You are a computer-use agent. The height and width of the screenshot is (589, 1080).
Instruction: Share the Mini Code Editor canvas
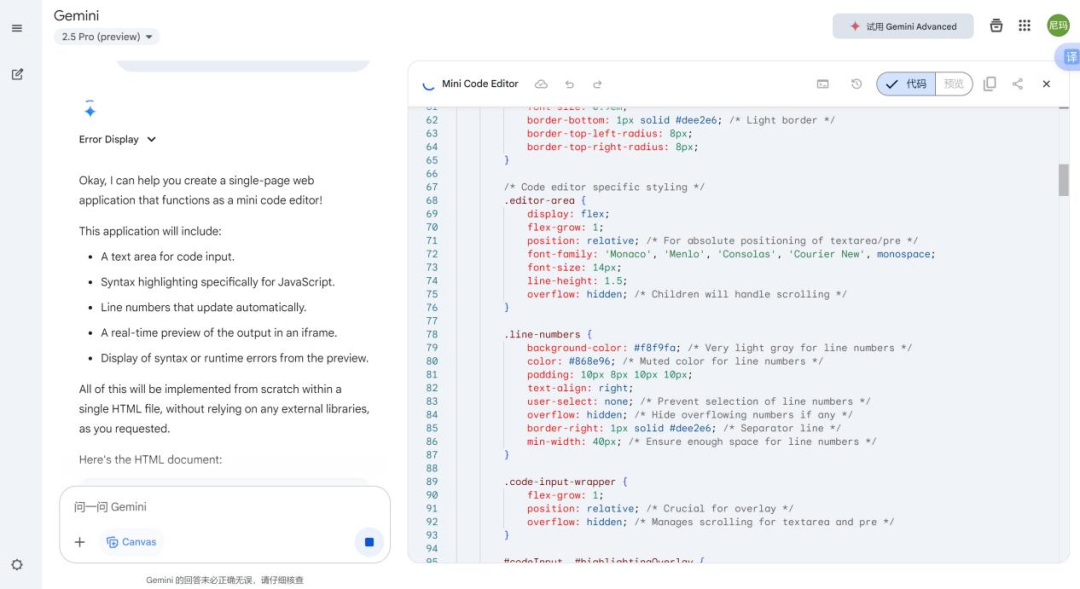pyautogui.click(x=1017, y=84)
